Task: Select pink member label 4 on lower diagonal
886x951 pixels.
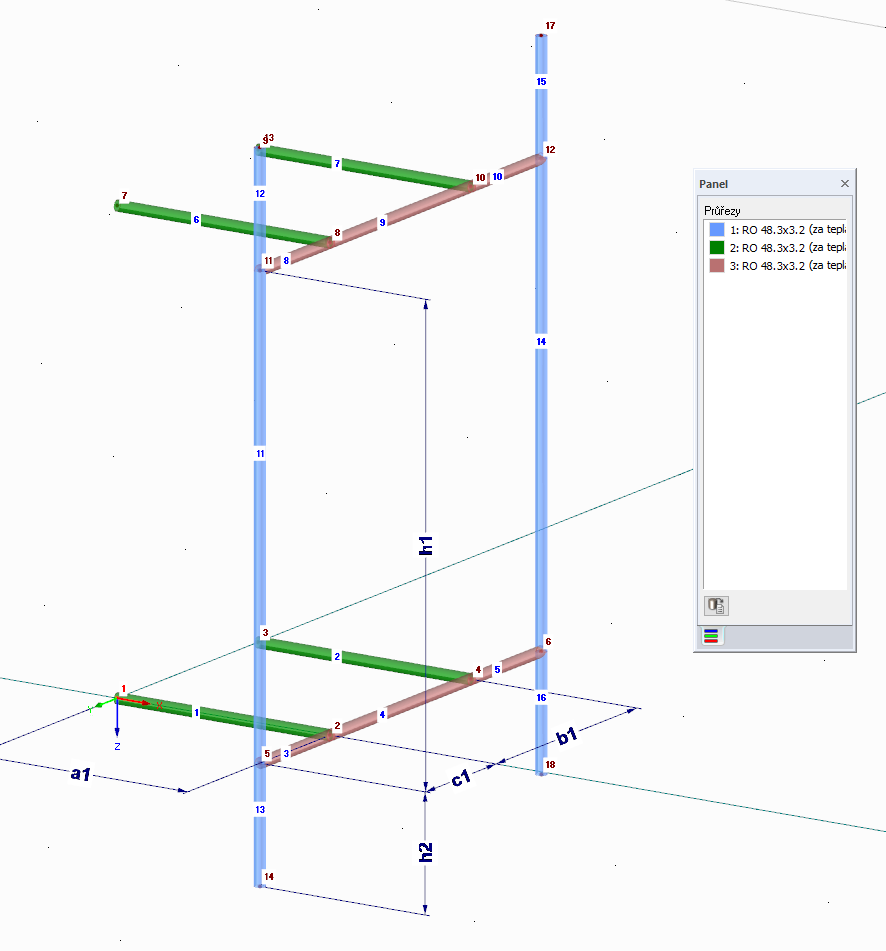Action: tap(382, 714)
